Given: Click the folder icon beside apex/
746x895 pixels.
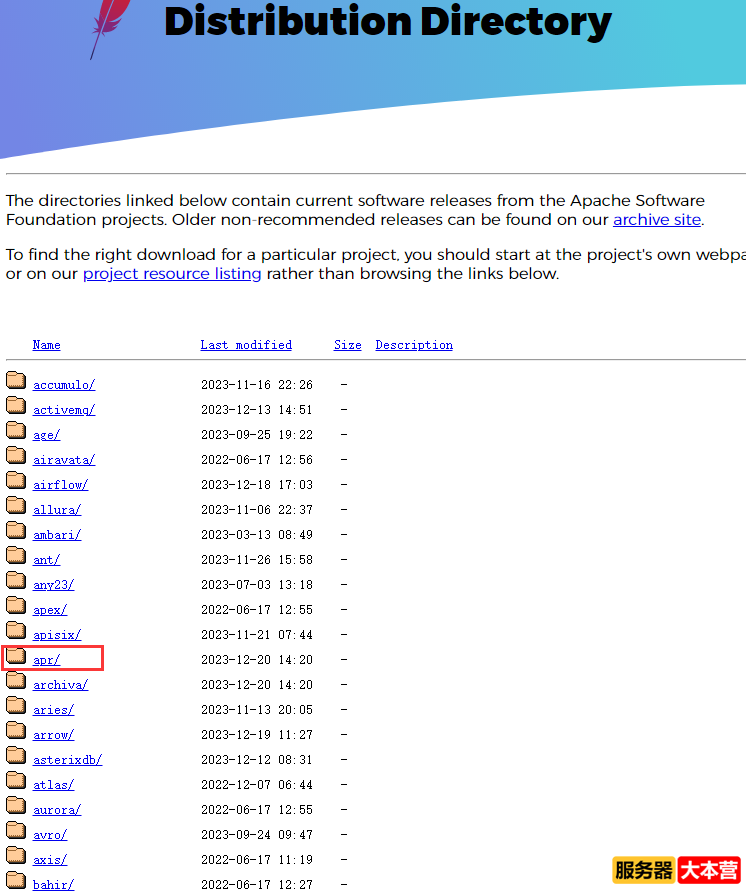Looking at the screenshot, I should (16, 606).
